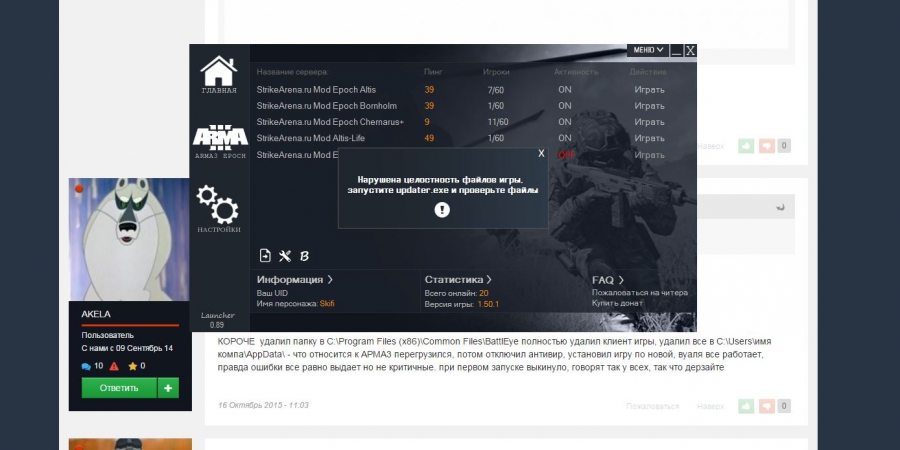Image resolution: width=900 pixels, height=450 pixels.
Task: Click ON status of Mod Epoch Altis
Action: (565, 90)
